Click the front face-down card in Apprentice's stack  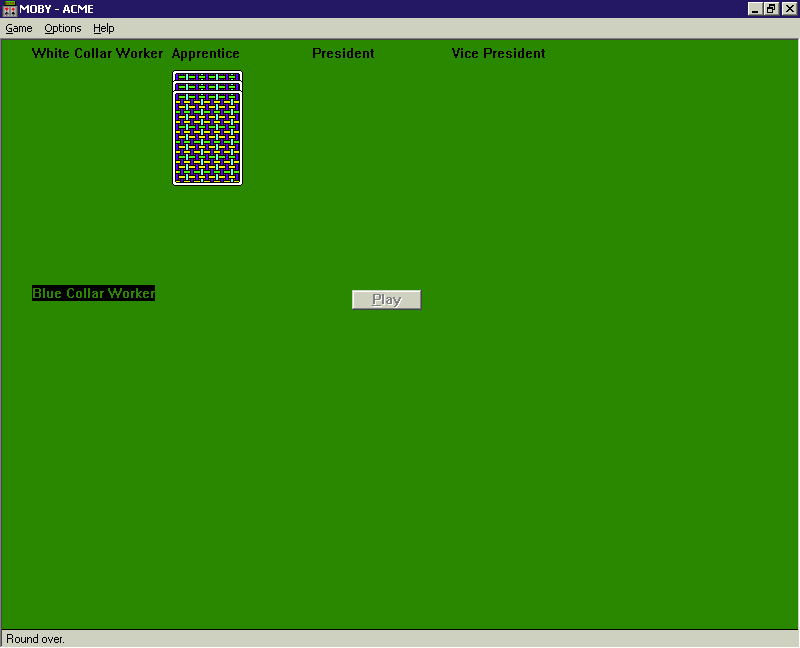click(208, 138)
